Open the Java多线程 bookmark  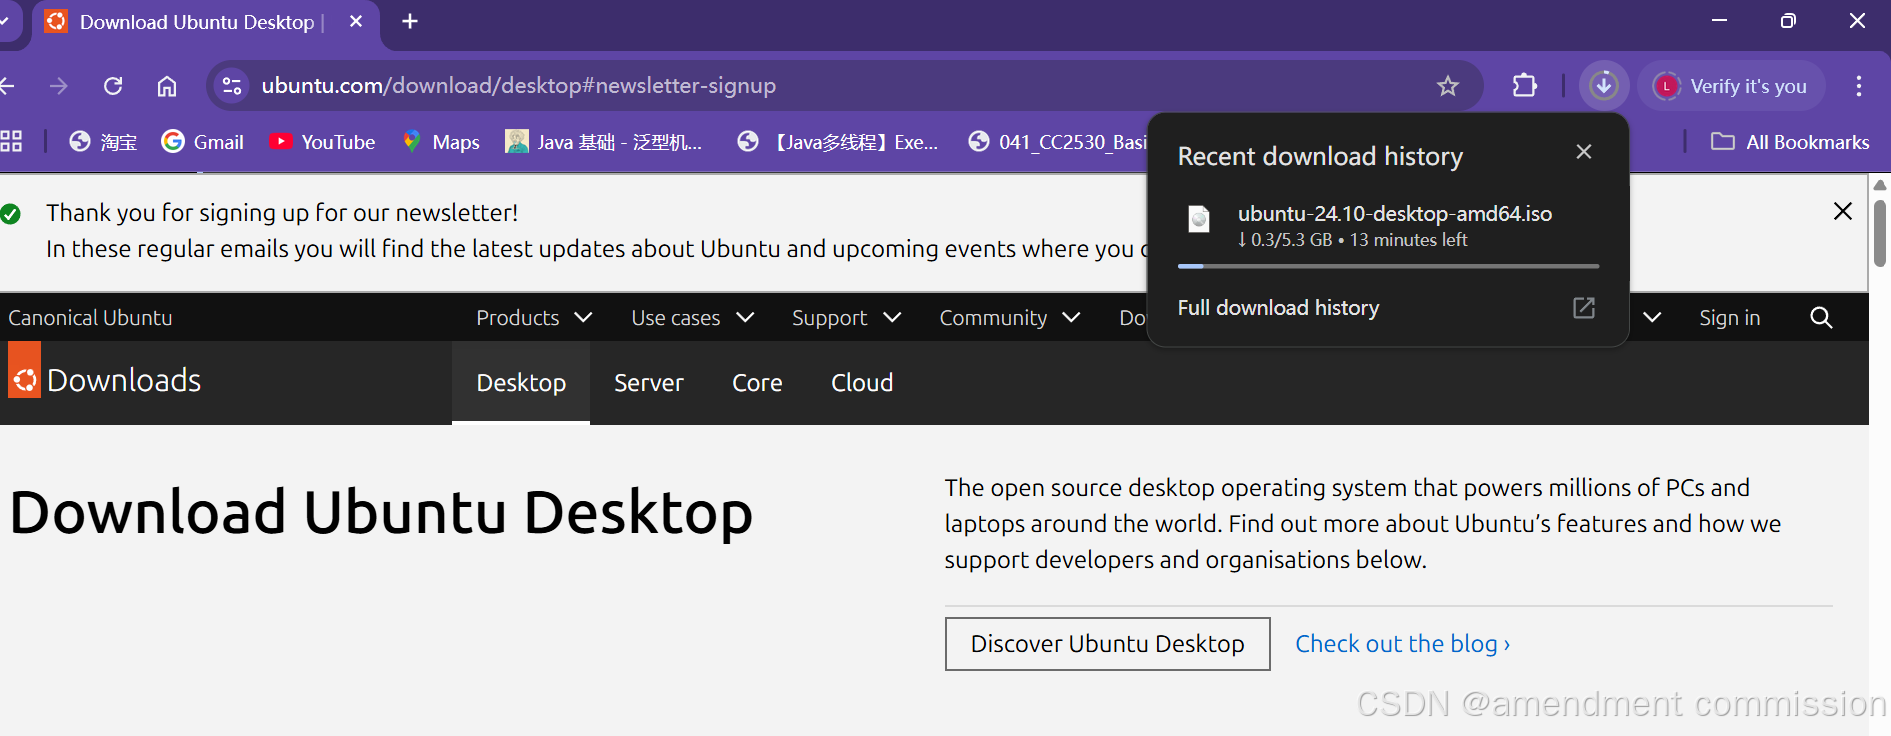838,142
